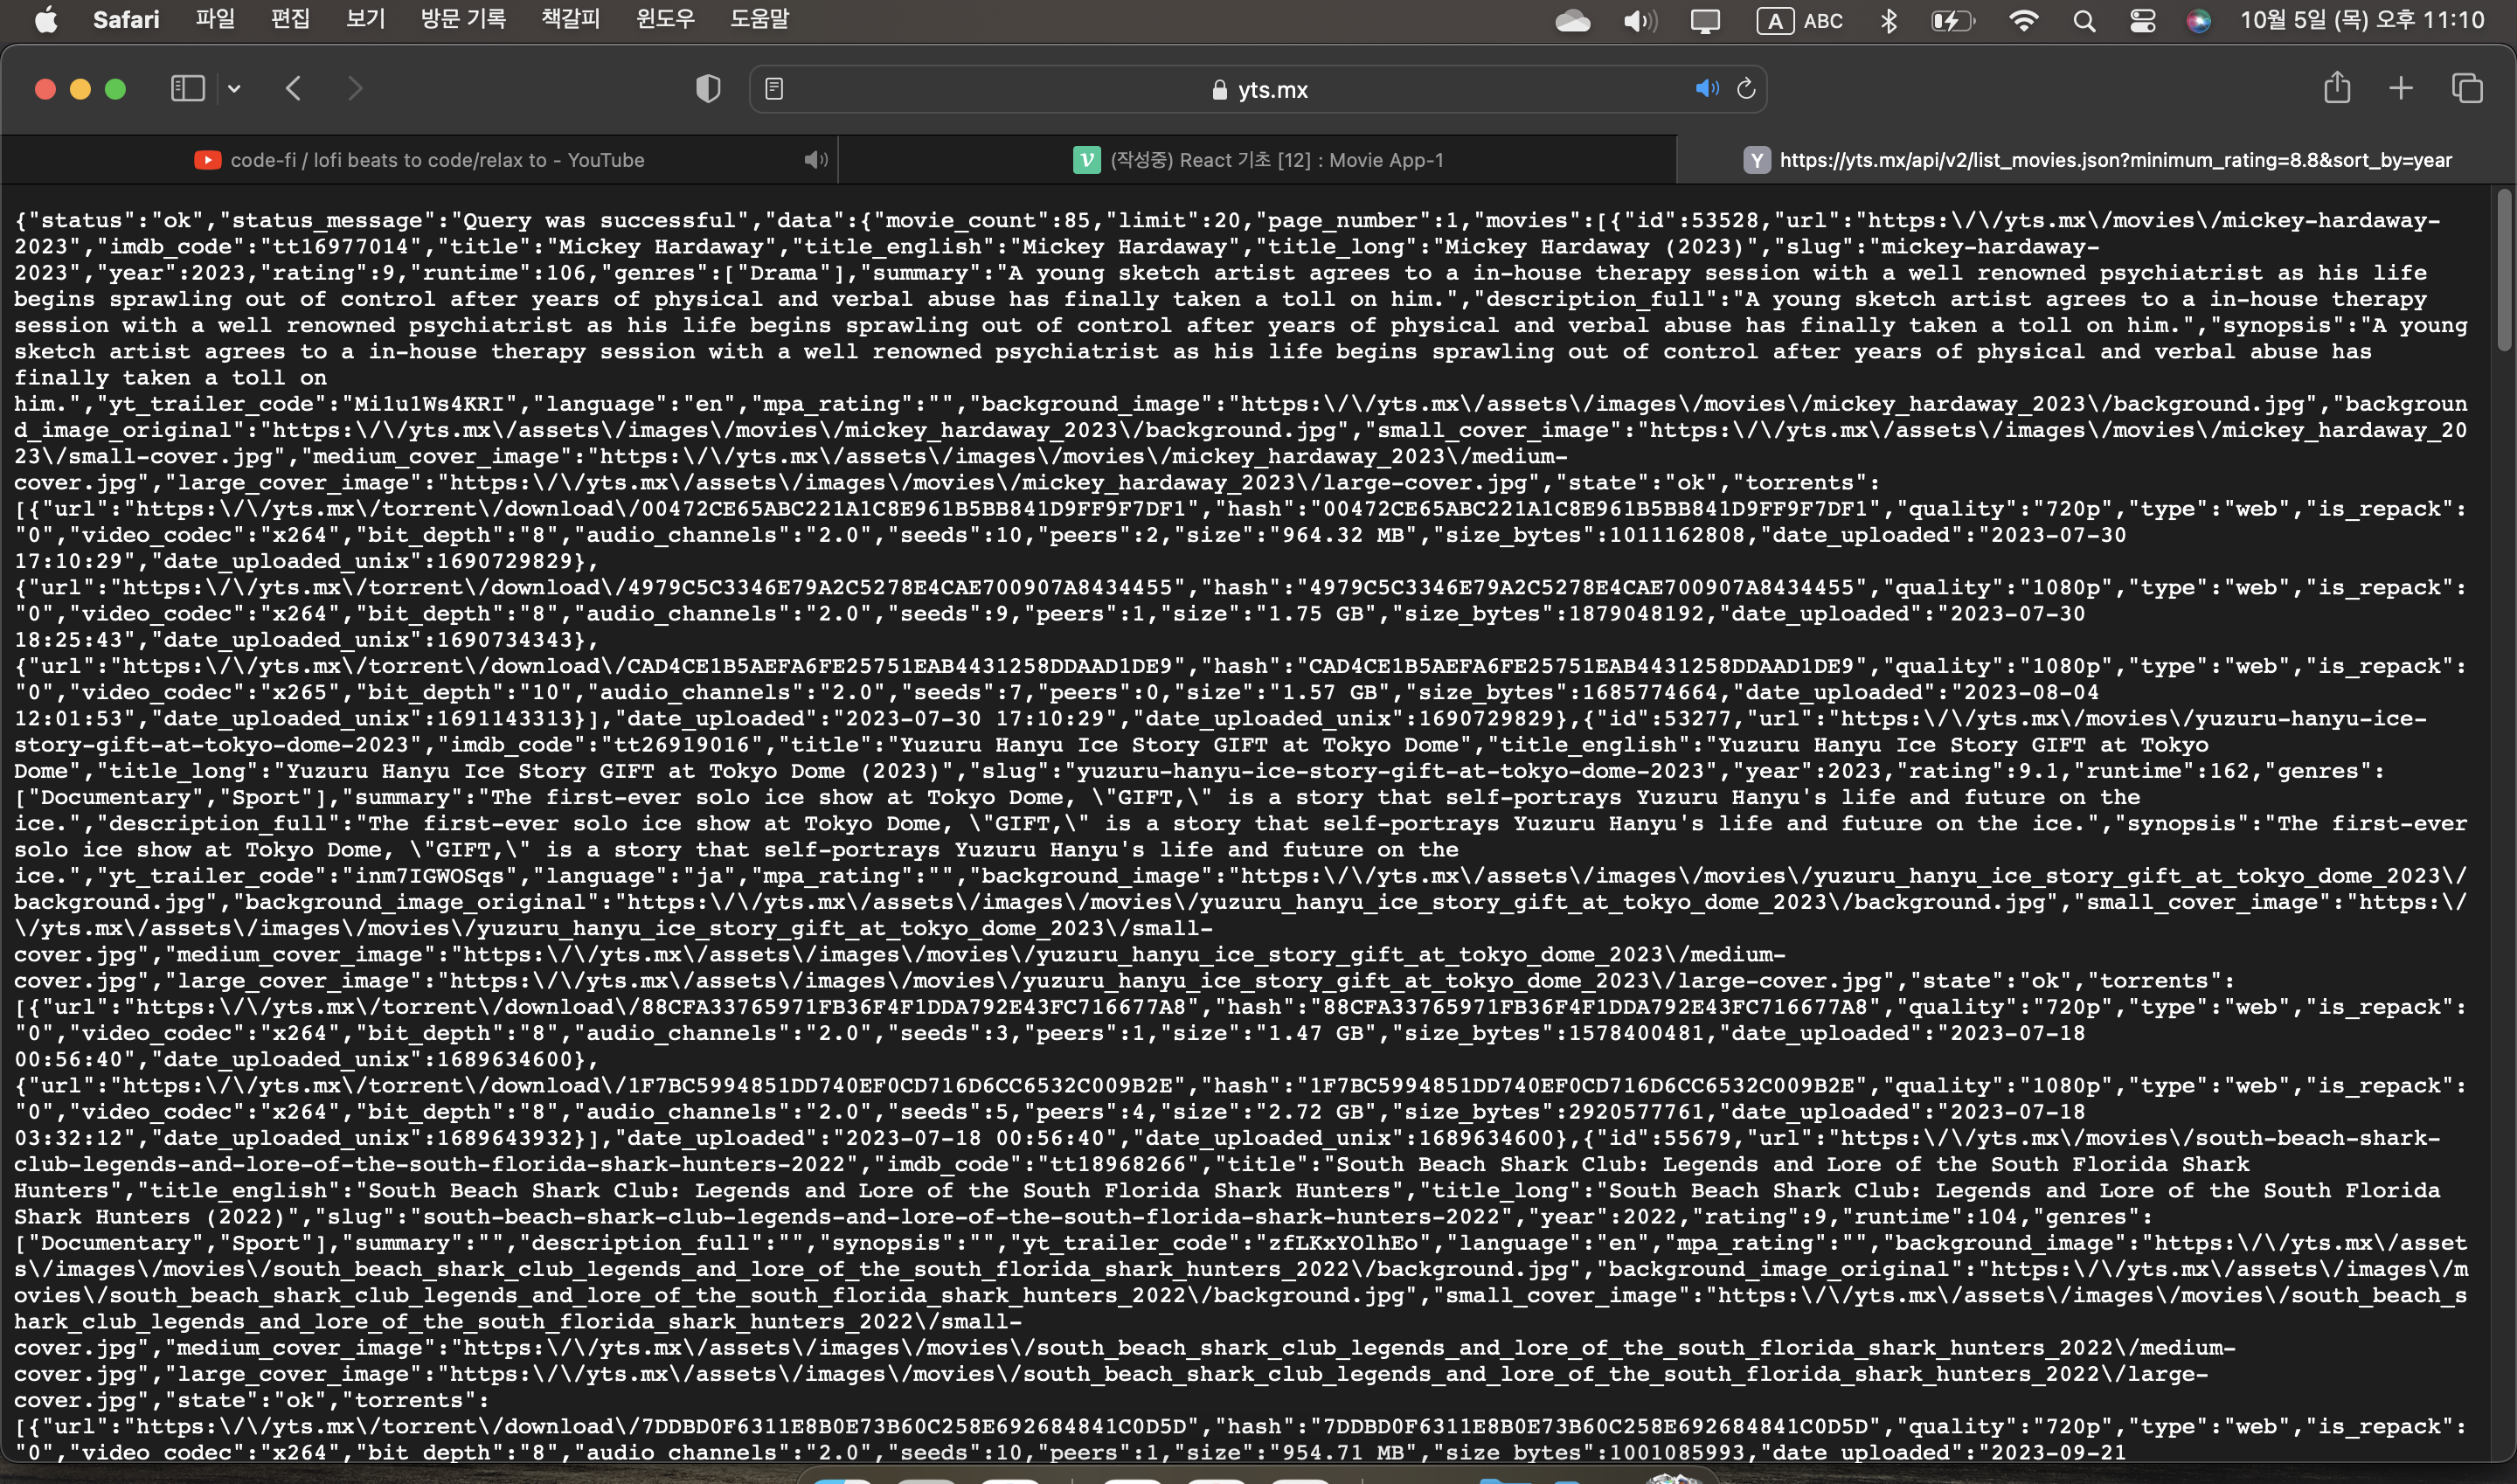Show tab overview icon
The width and height of the screenshot is (2517, 1484).
(x=2466, y=89)
